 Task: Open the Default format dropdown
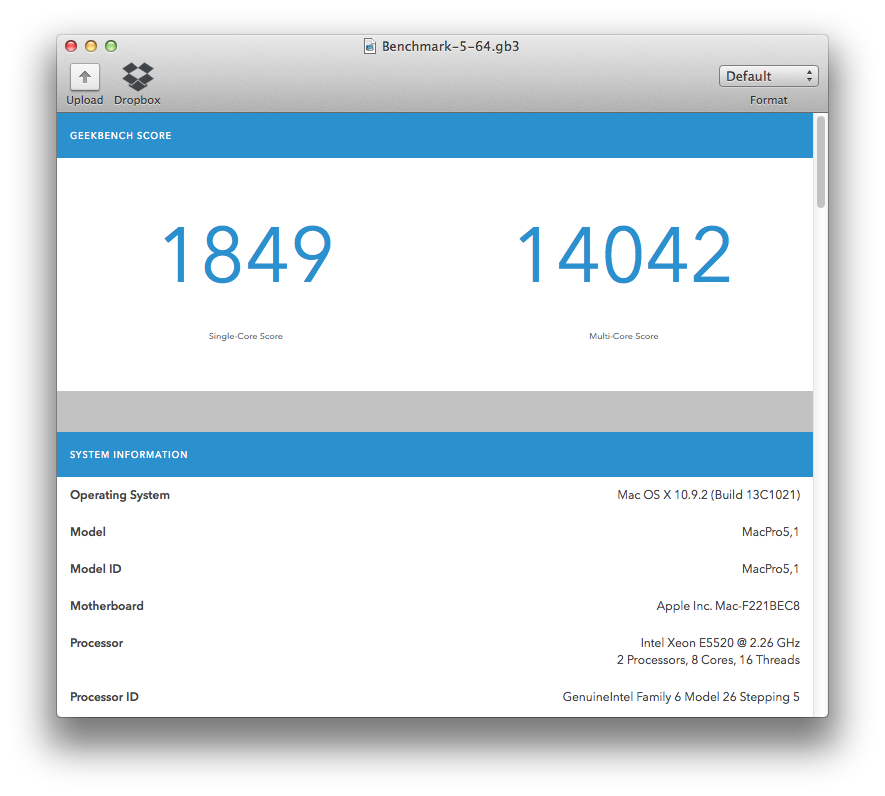coord(769,76)
